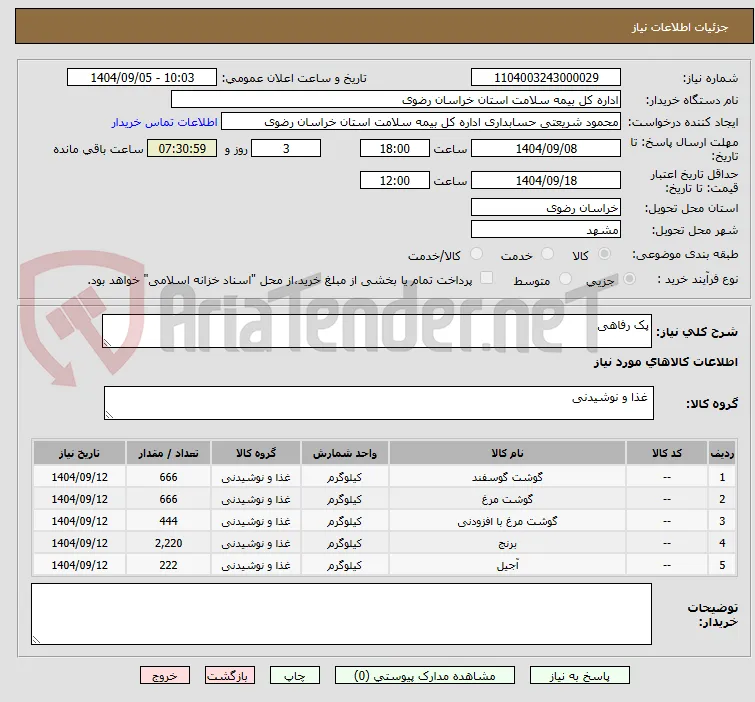This screenshot has height=702, width=755.
Task: Click the resize handle of توضیحات خریدار box
Action: pos(36,639)
